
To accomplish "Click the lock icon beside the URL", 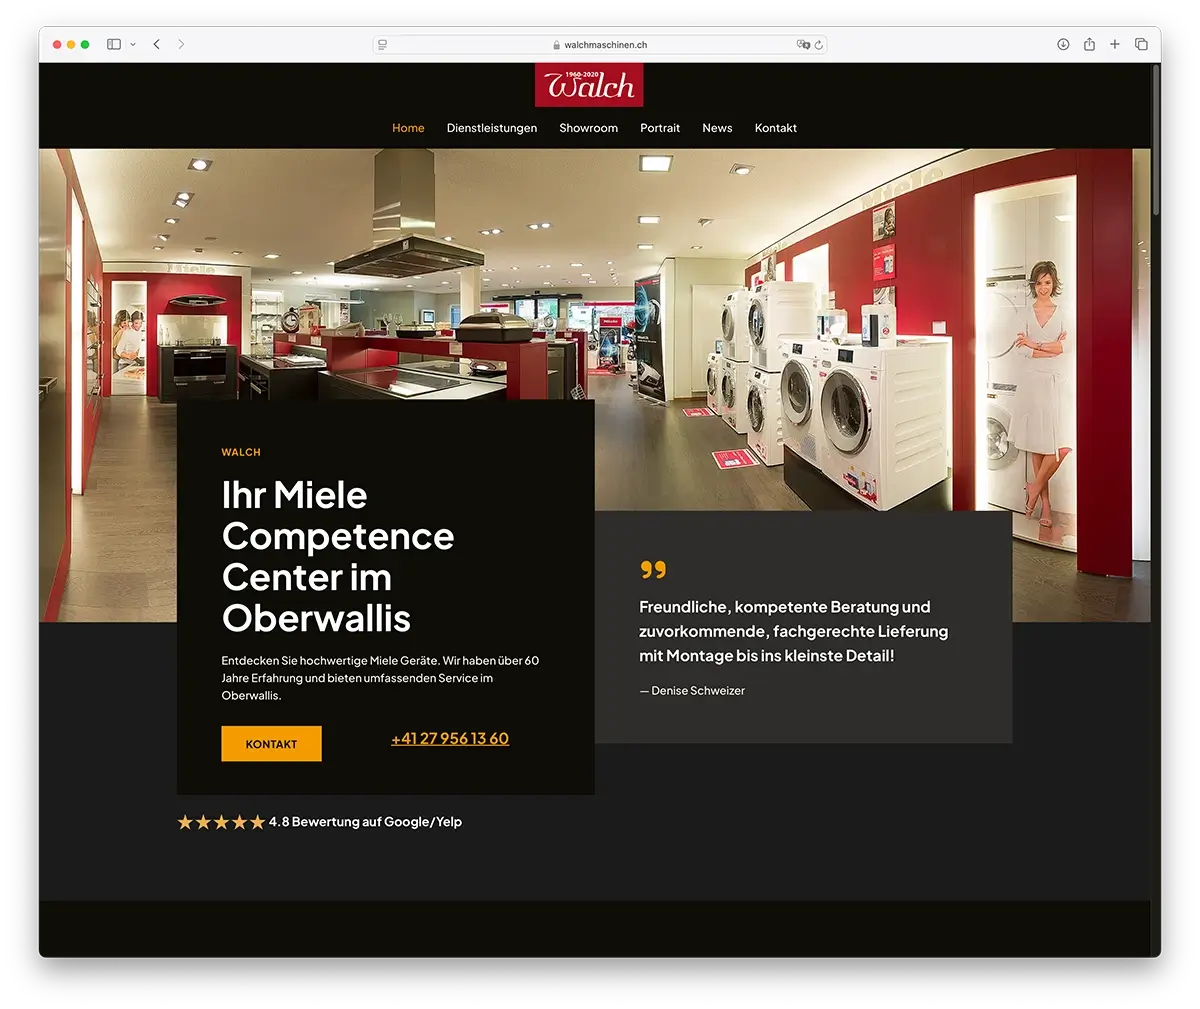I will tap(557, 45).
